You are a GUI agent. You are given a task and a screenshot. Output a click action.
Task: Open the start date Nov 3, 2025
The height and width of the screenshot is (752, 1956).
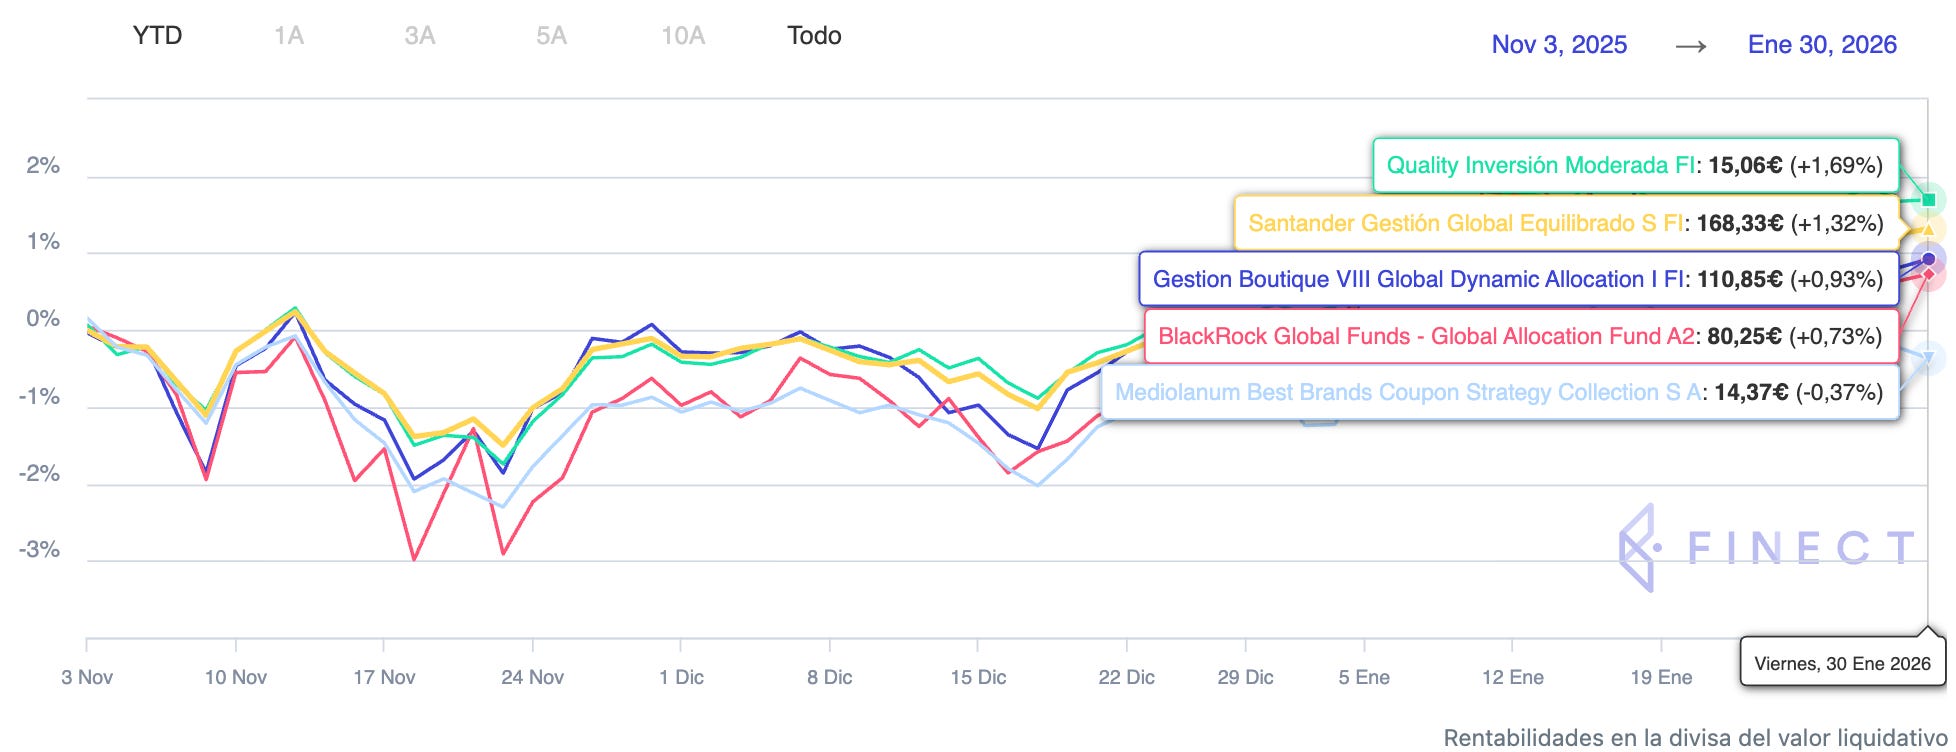point(1559,45)
